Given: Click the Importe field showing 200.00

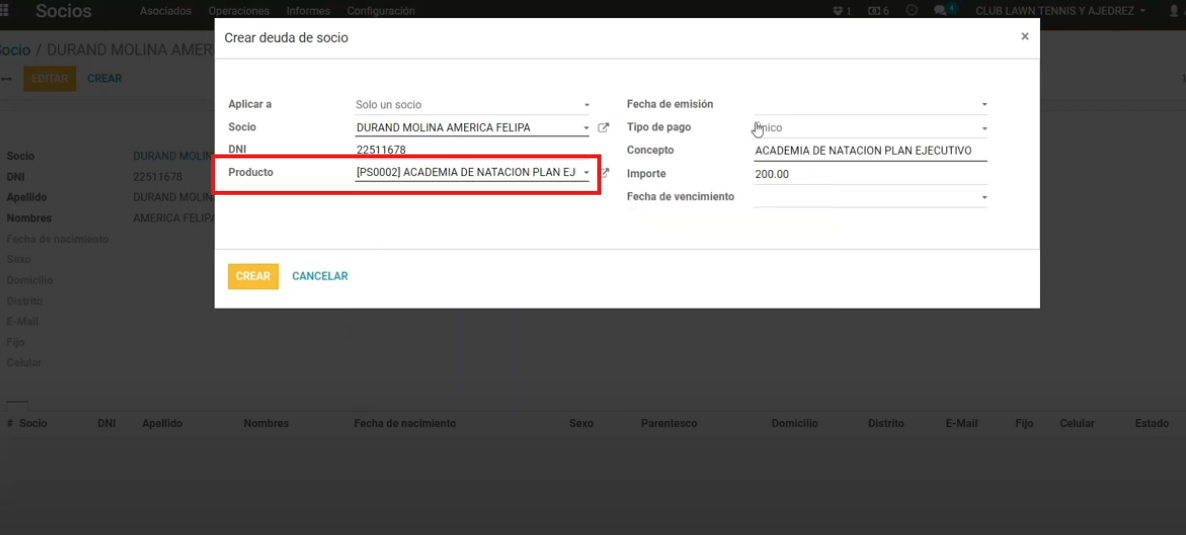Looking at the screenshot, I should point(871,174).
